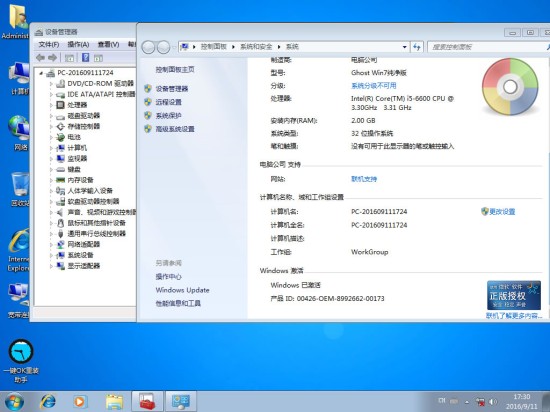The height and width of the screenshot is (412, 550).
Task: Select 网络适配器 category
Action: point(84,244)
